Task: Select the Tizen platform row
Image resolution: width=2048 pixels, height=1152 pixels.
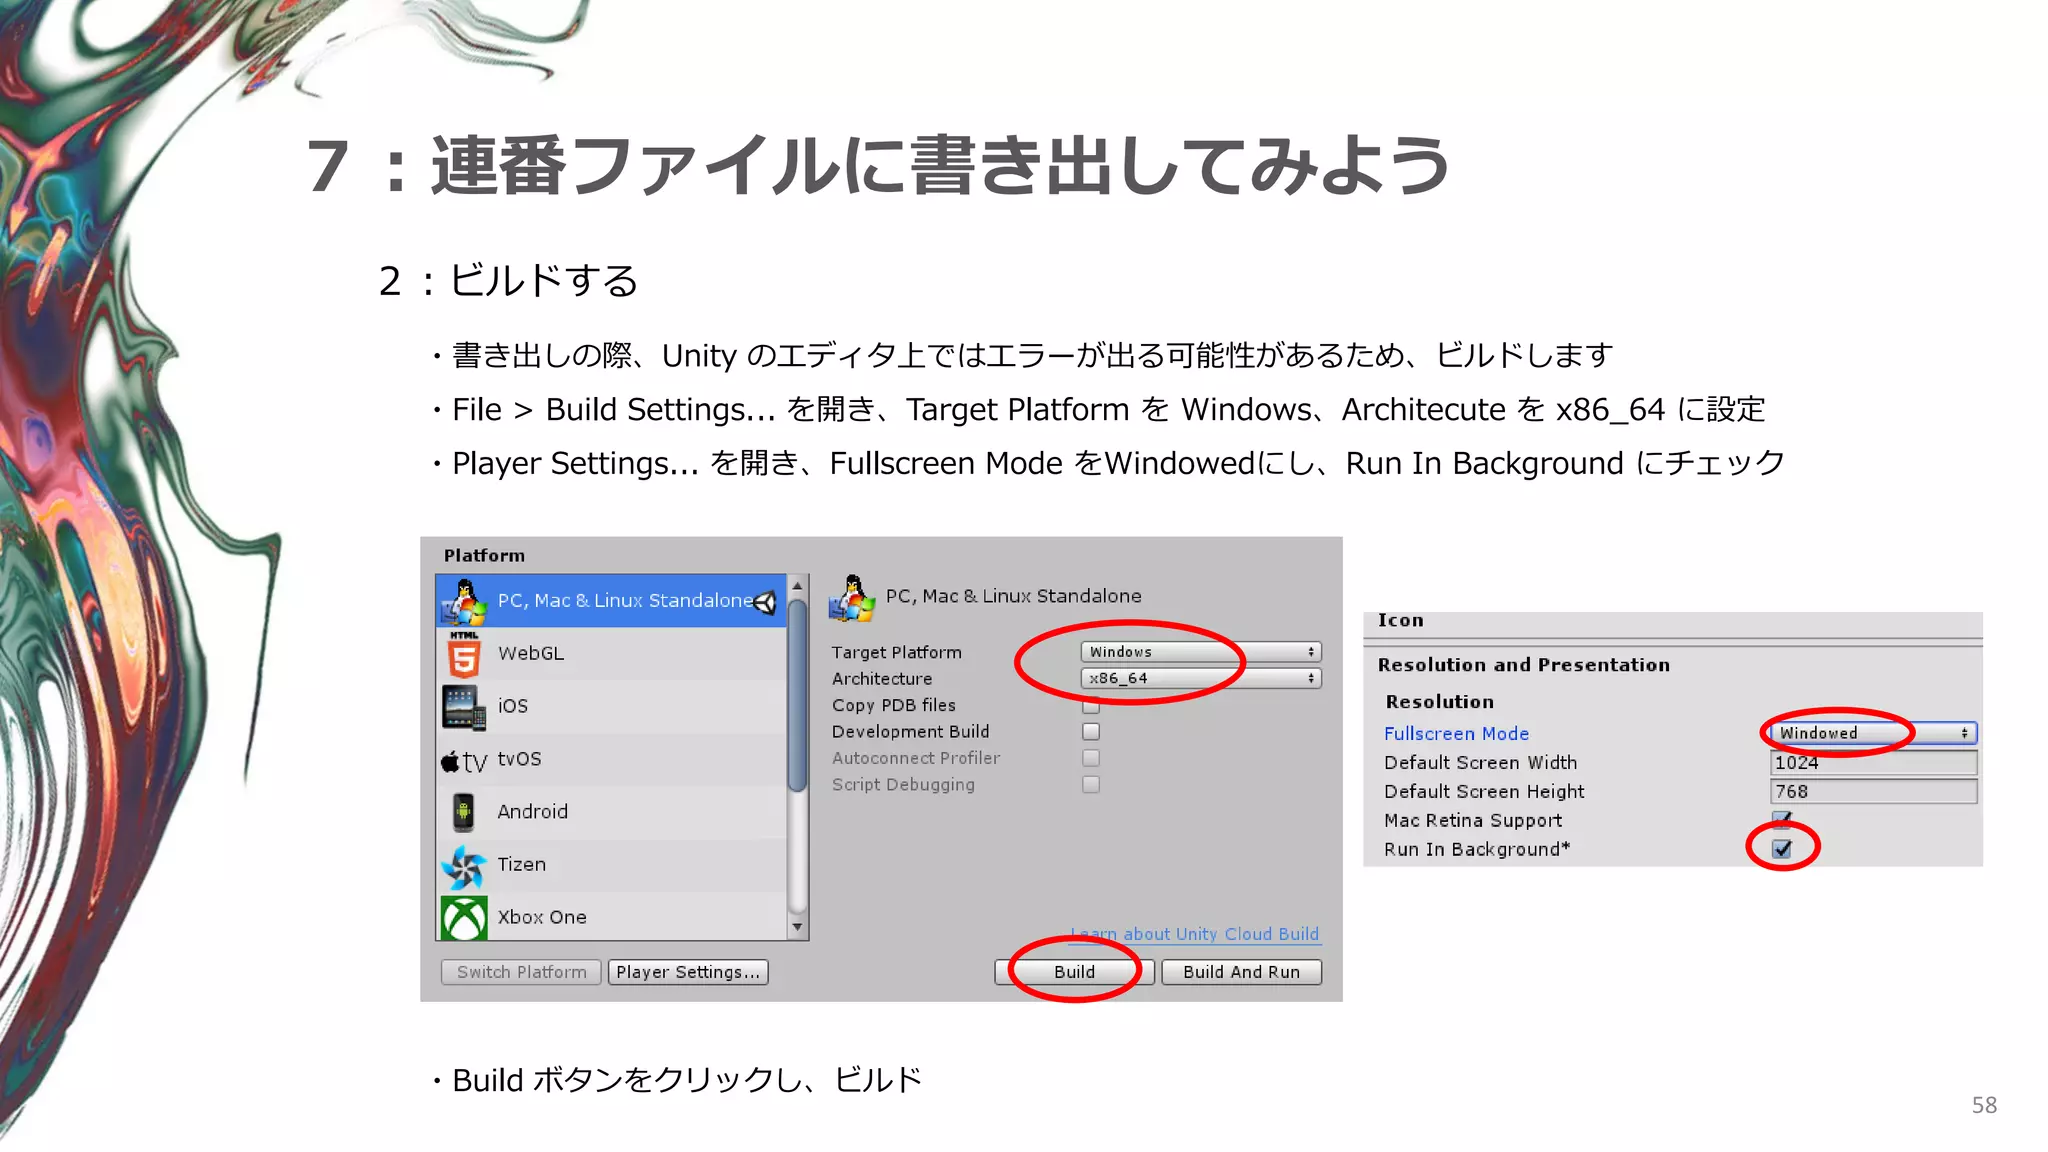Action: [x=612, y=865]
